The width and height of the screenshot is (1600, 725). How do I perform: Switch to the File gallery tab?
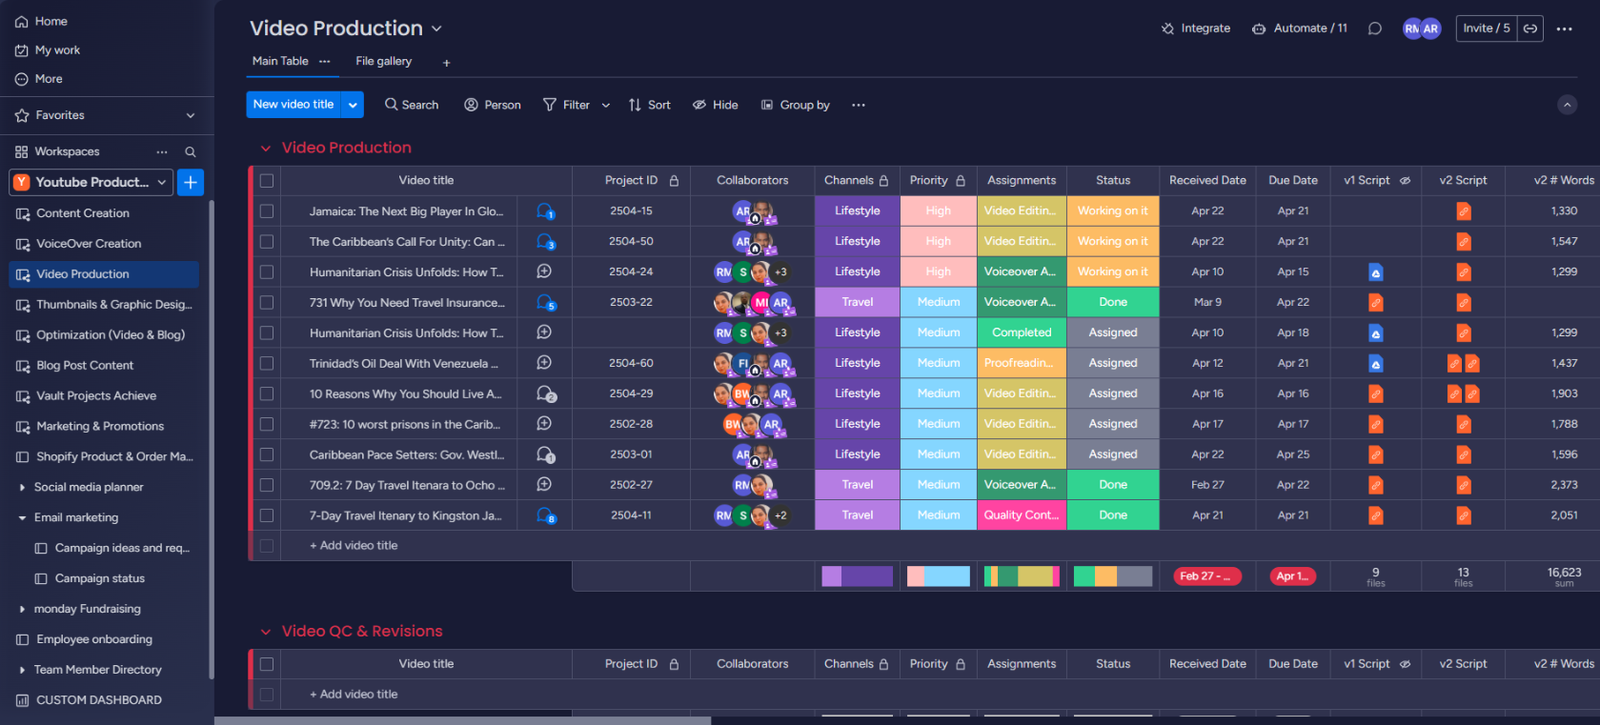point(383,61)
